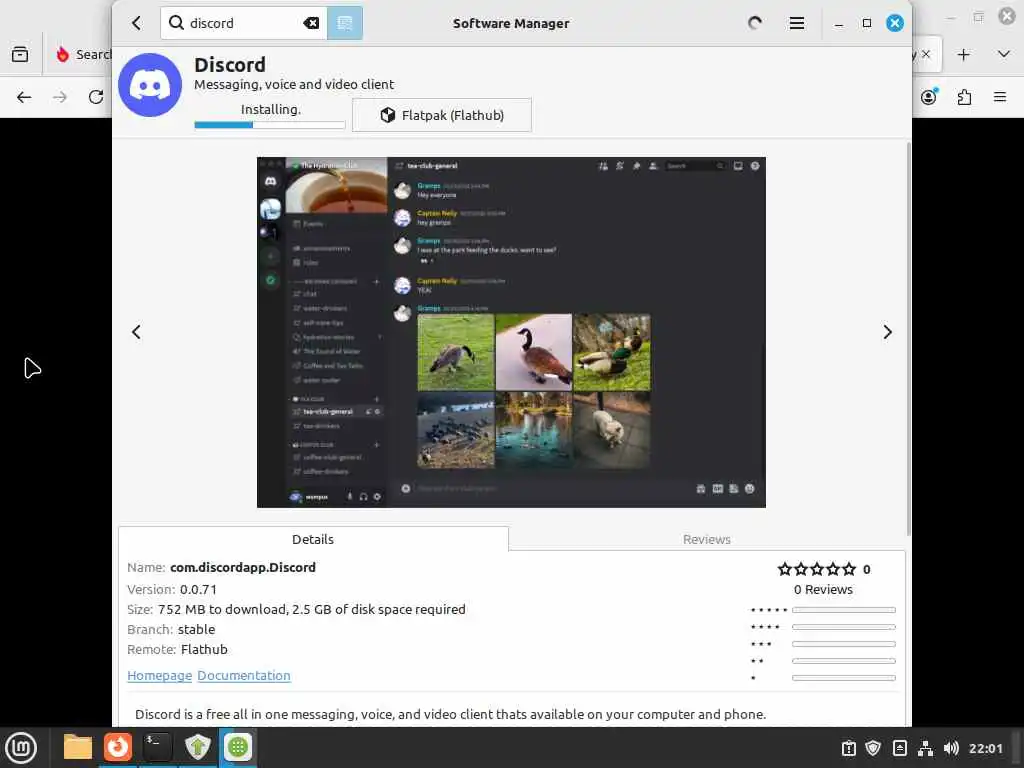Go forward in the browser window
Viewport: 1024px width, 768px height.
pyautogui.click(x=60, y=97)
